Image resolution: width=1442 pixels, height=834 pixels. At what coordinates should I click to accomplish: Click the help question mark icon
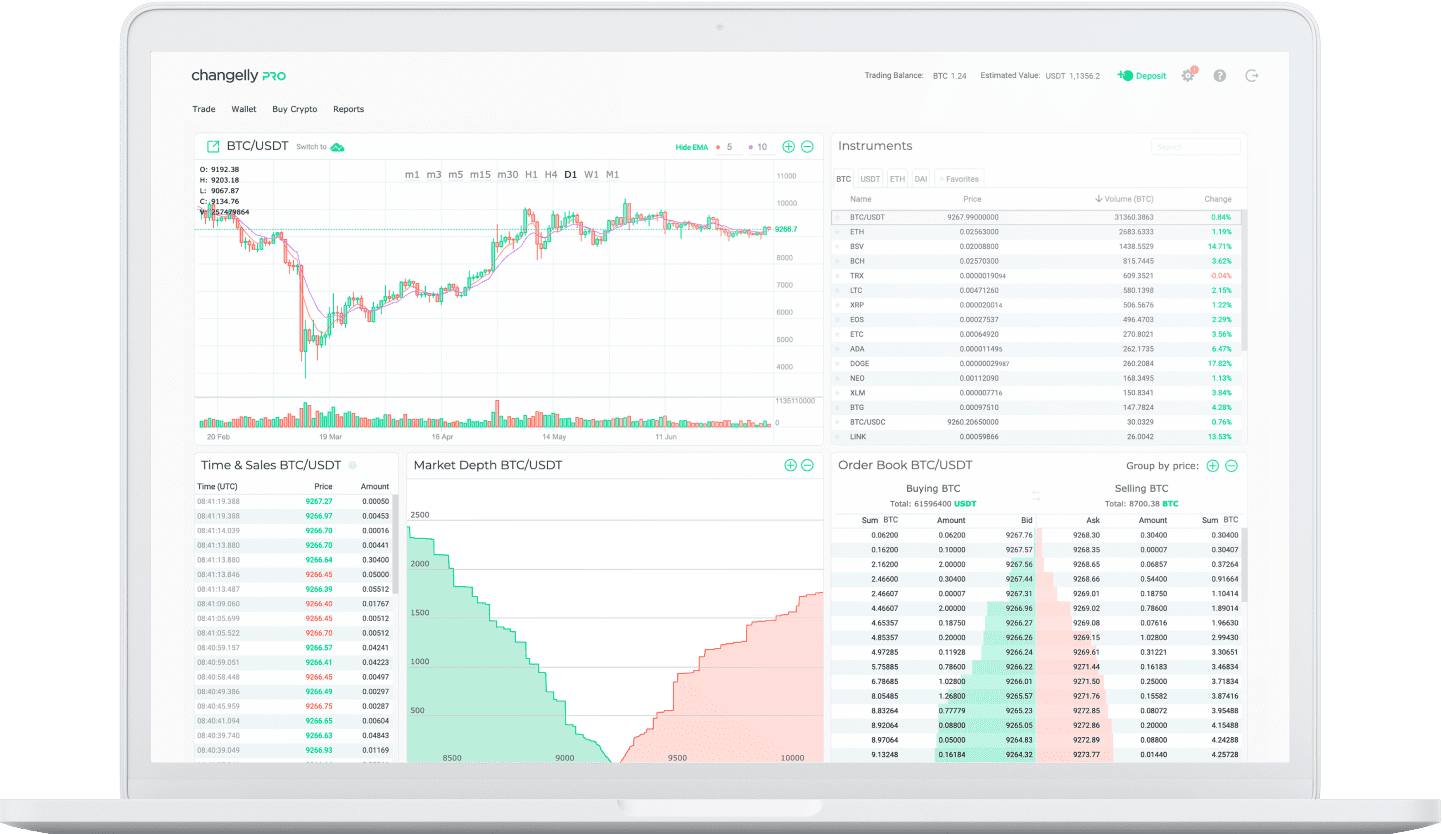[x=1220, y=75]
